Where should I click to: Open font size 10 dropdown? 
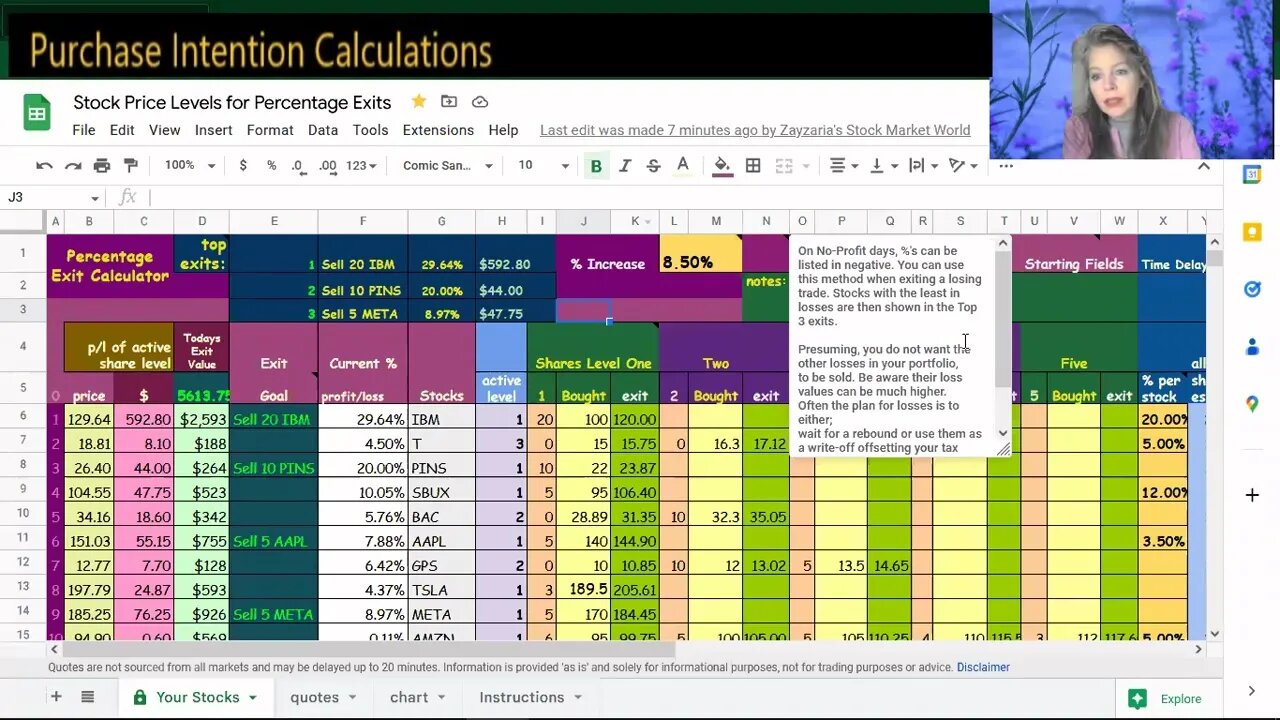(543, 166)
